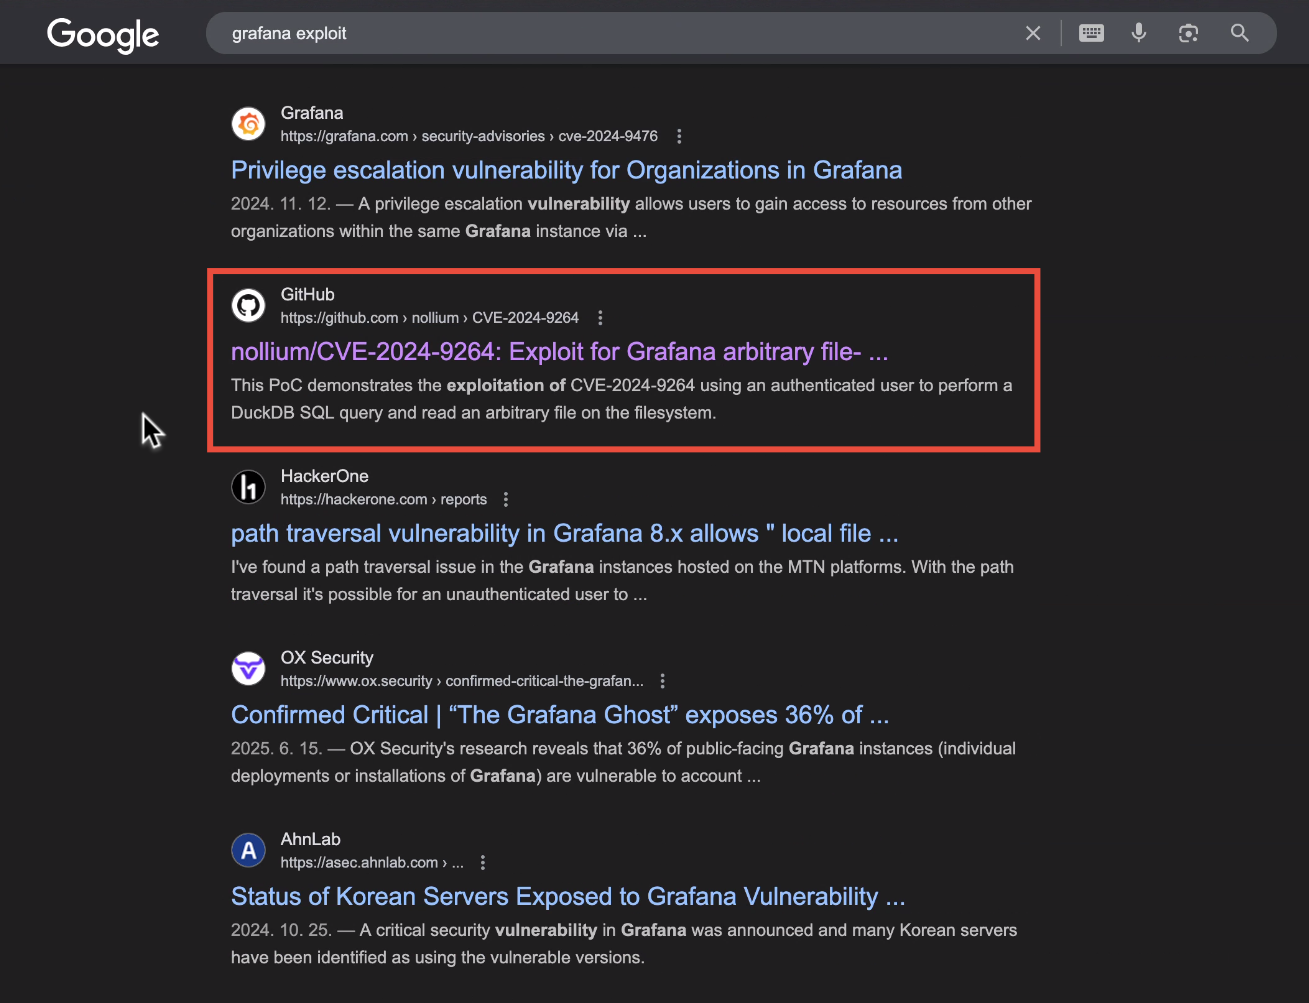Open more options for the grafana.com result
This screenshot has width=1309, height=1003.
679,136
